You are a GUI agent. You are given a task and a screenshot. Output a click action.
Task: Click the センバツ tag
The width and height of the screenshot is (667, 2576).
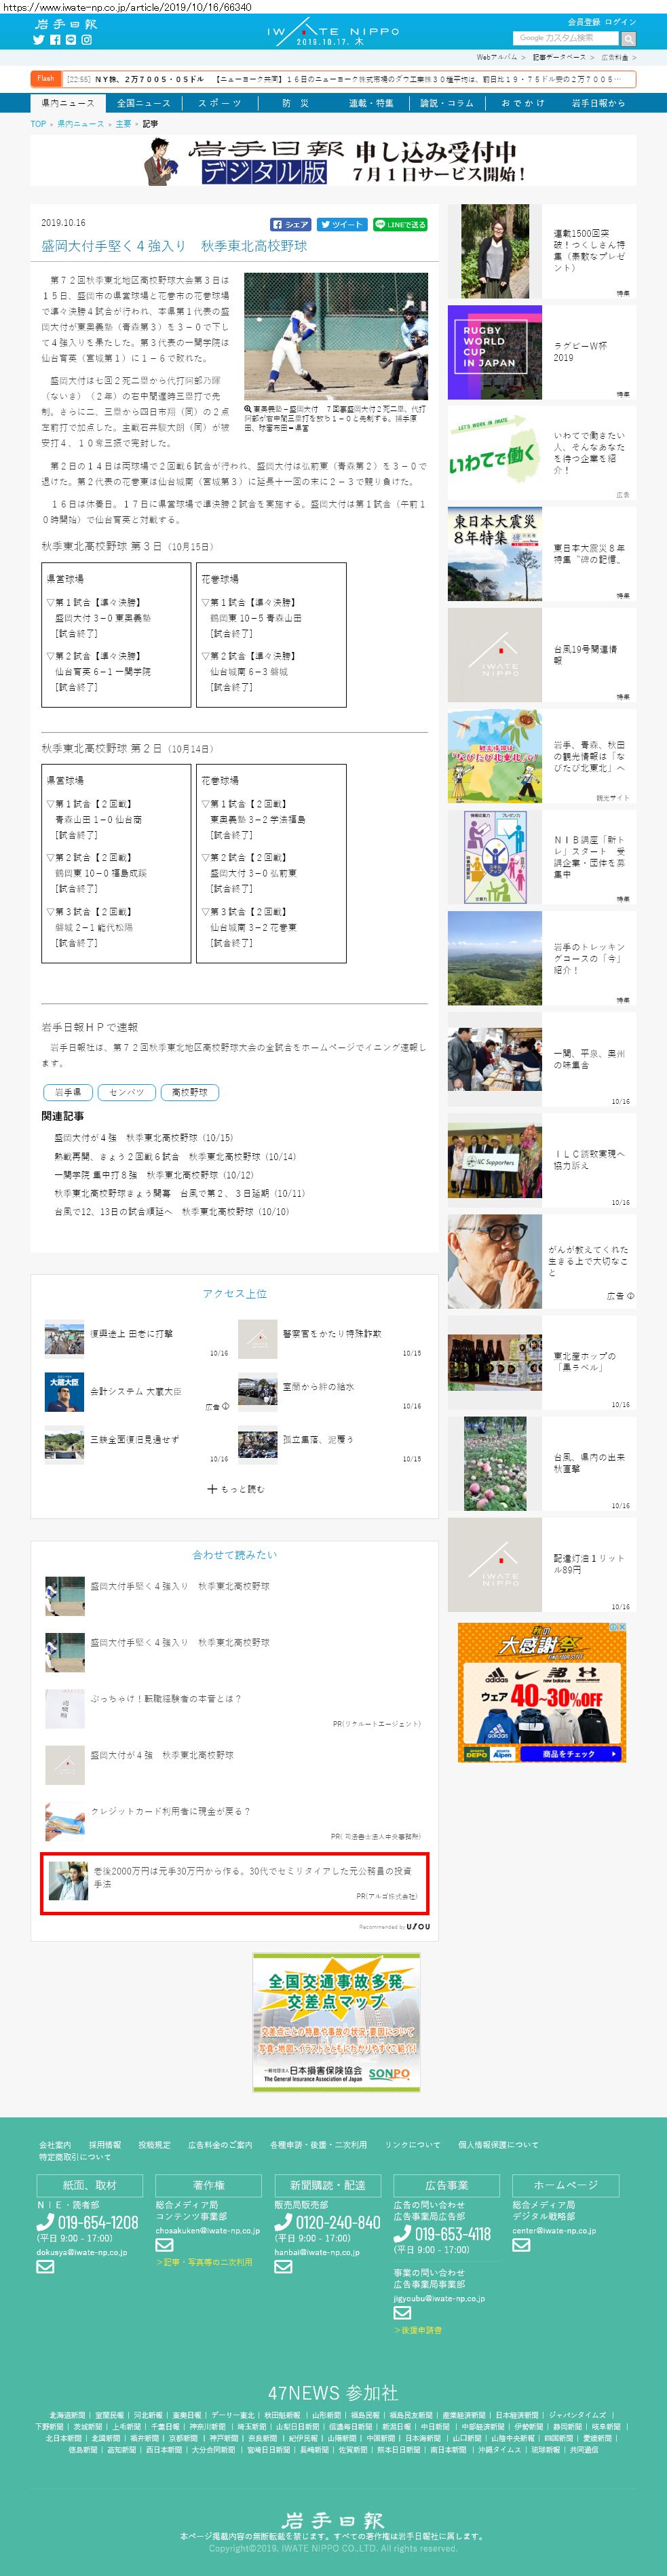click(x=126, y=1092)
